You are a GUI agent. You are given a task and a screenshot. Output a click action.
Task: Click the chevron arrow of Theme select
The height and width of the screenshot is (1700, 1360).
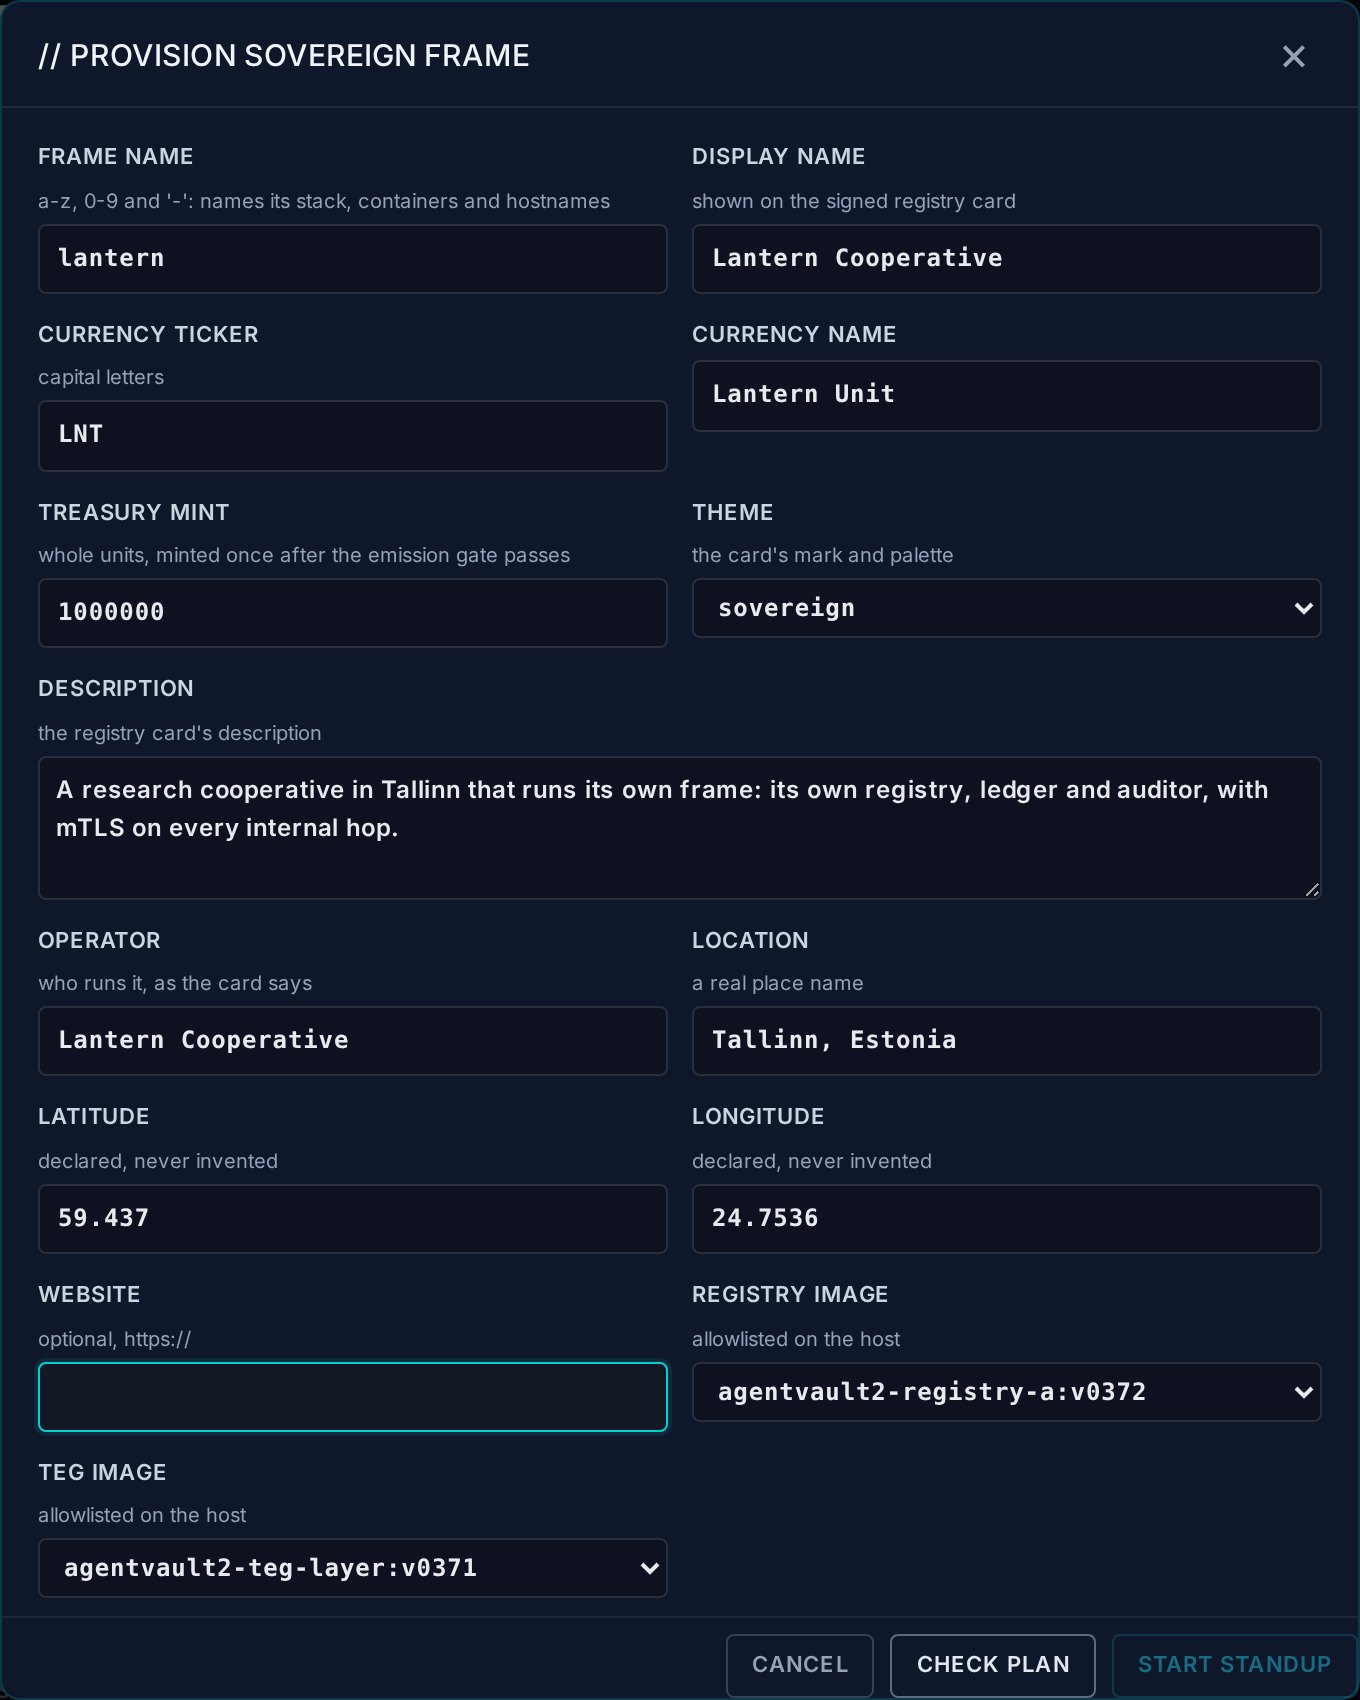(x=1303, y=608)
